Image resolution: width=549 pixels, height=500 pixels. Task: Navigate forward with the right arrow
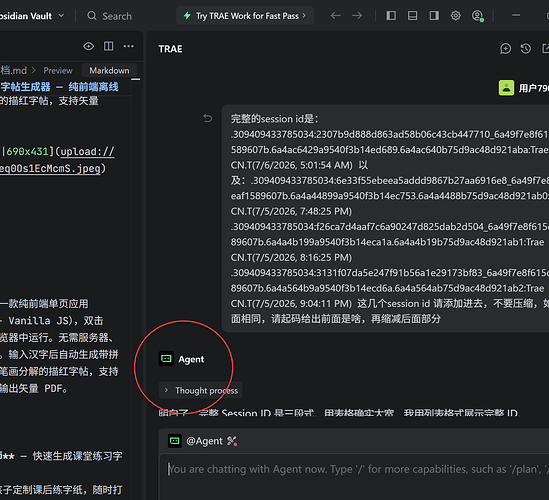point(357,16)
